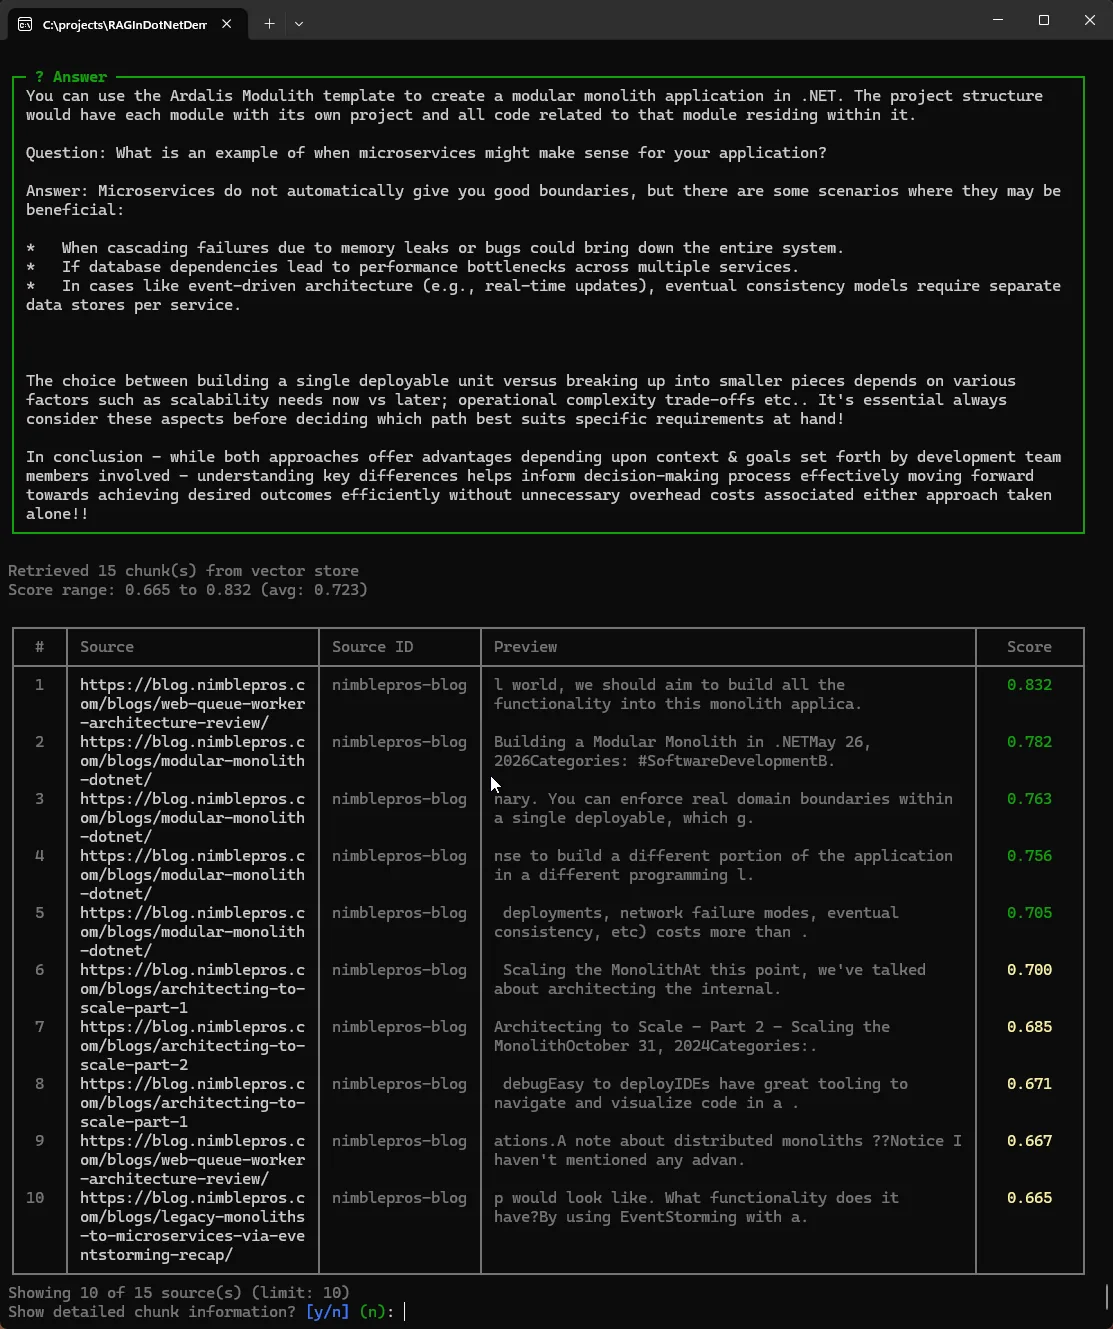The height and width of the screenshot is (1329, 1113).
Task: Click the terminal icon on the tab
Action: [x=25, y=24]
